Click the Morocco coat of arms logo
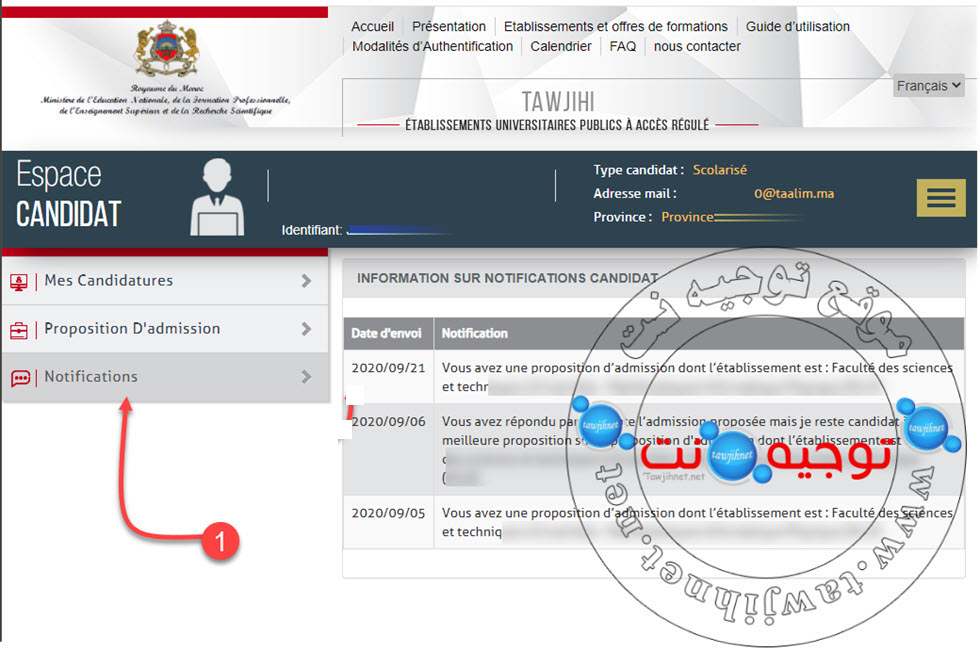 tap(167, 48)
